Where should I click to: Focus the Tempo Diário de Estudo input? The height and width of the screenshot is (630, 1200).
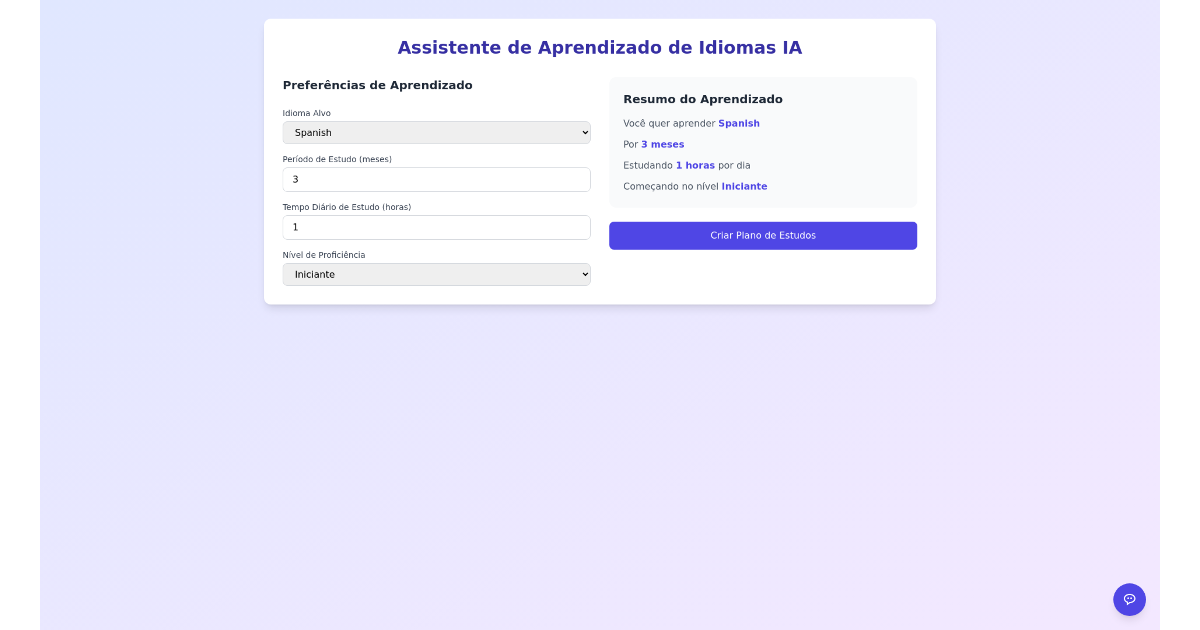point(436,227)
